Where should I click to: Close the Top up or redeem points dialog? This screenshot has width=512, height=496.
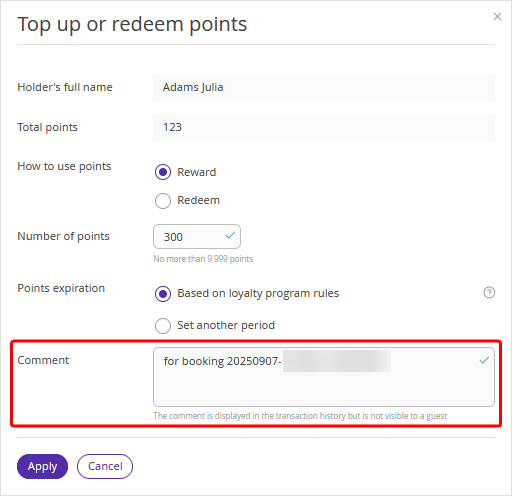click(497, 16)
